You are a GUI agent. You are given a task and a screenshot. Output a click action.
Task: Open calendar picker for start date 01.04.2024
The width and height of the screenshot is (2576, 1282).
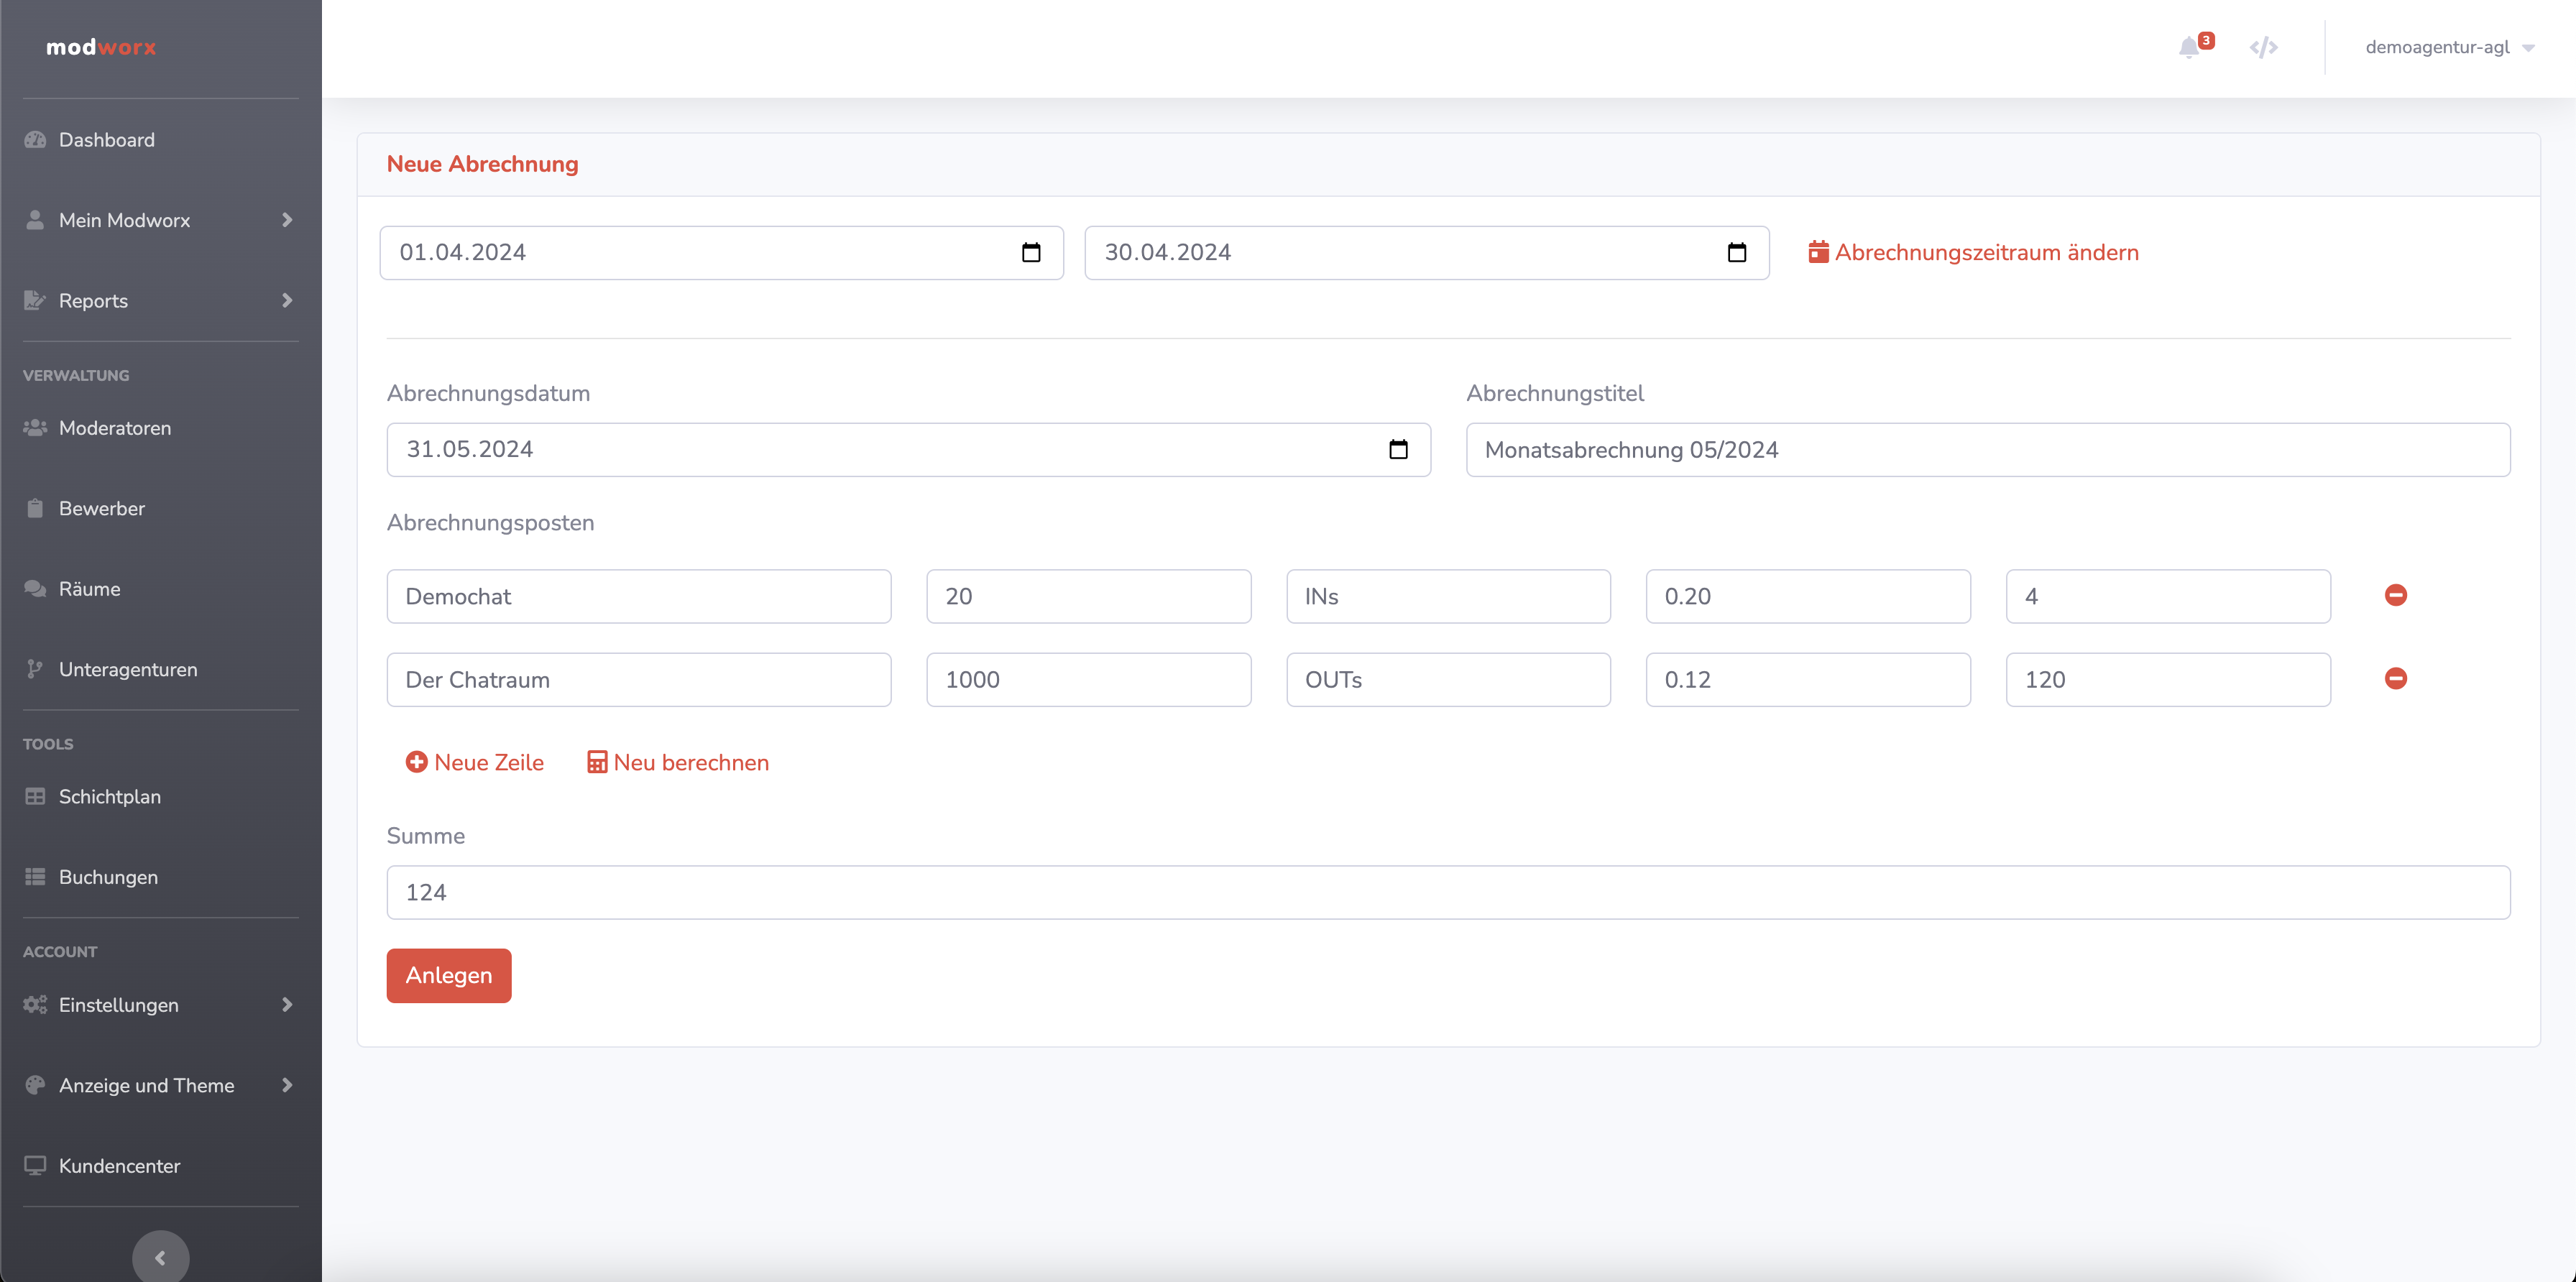point(1031,253)
